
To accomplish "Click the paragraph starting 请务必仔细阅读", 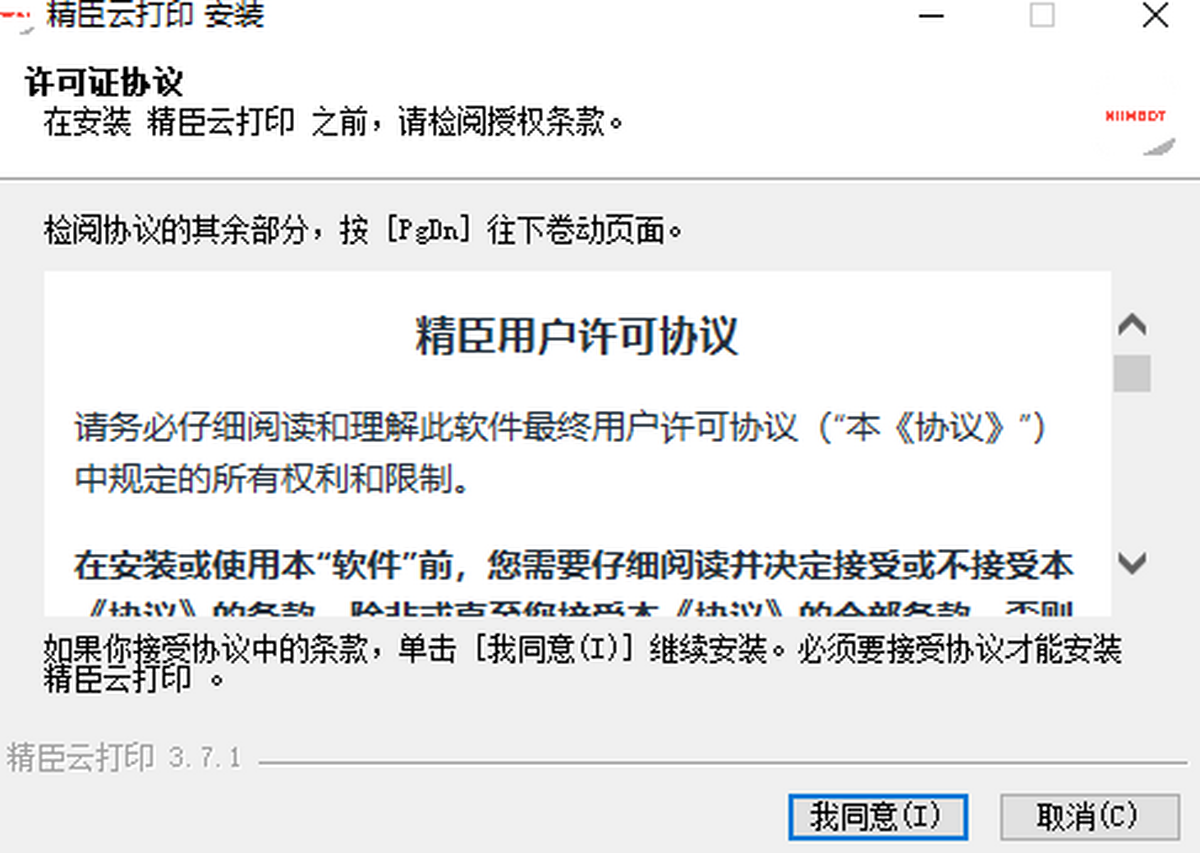I will click(x=561, y=455).
